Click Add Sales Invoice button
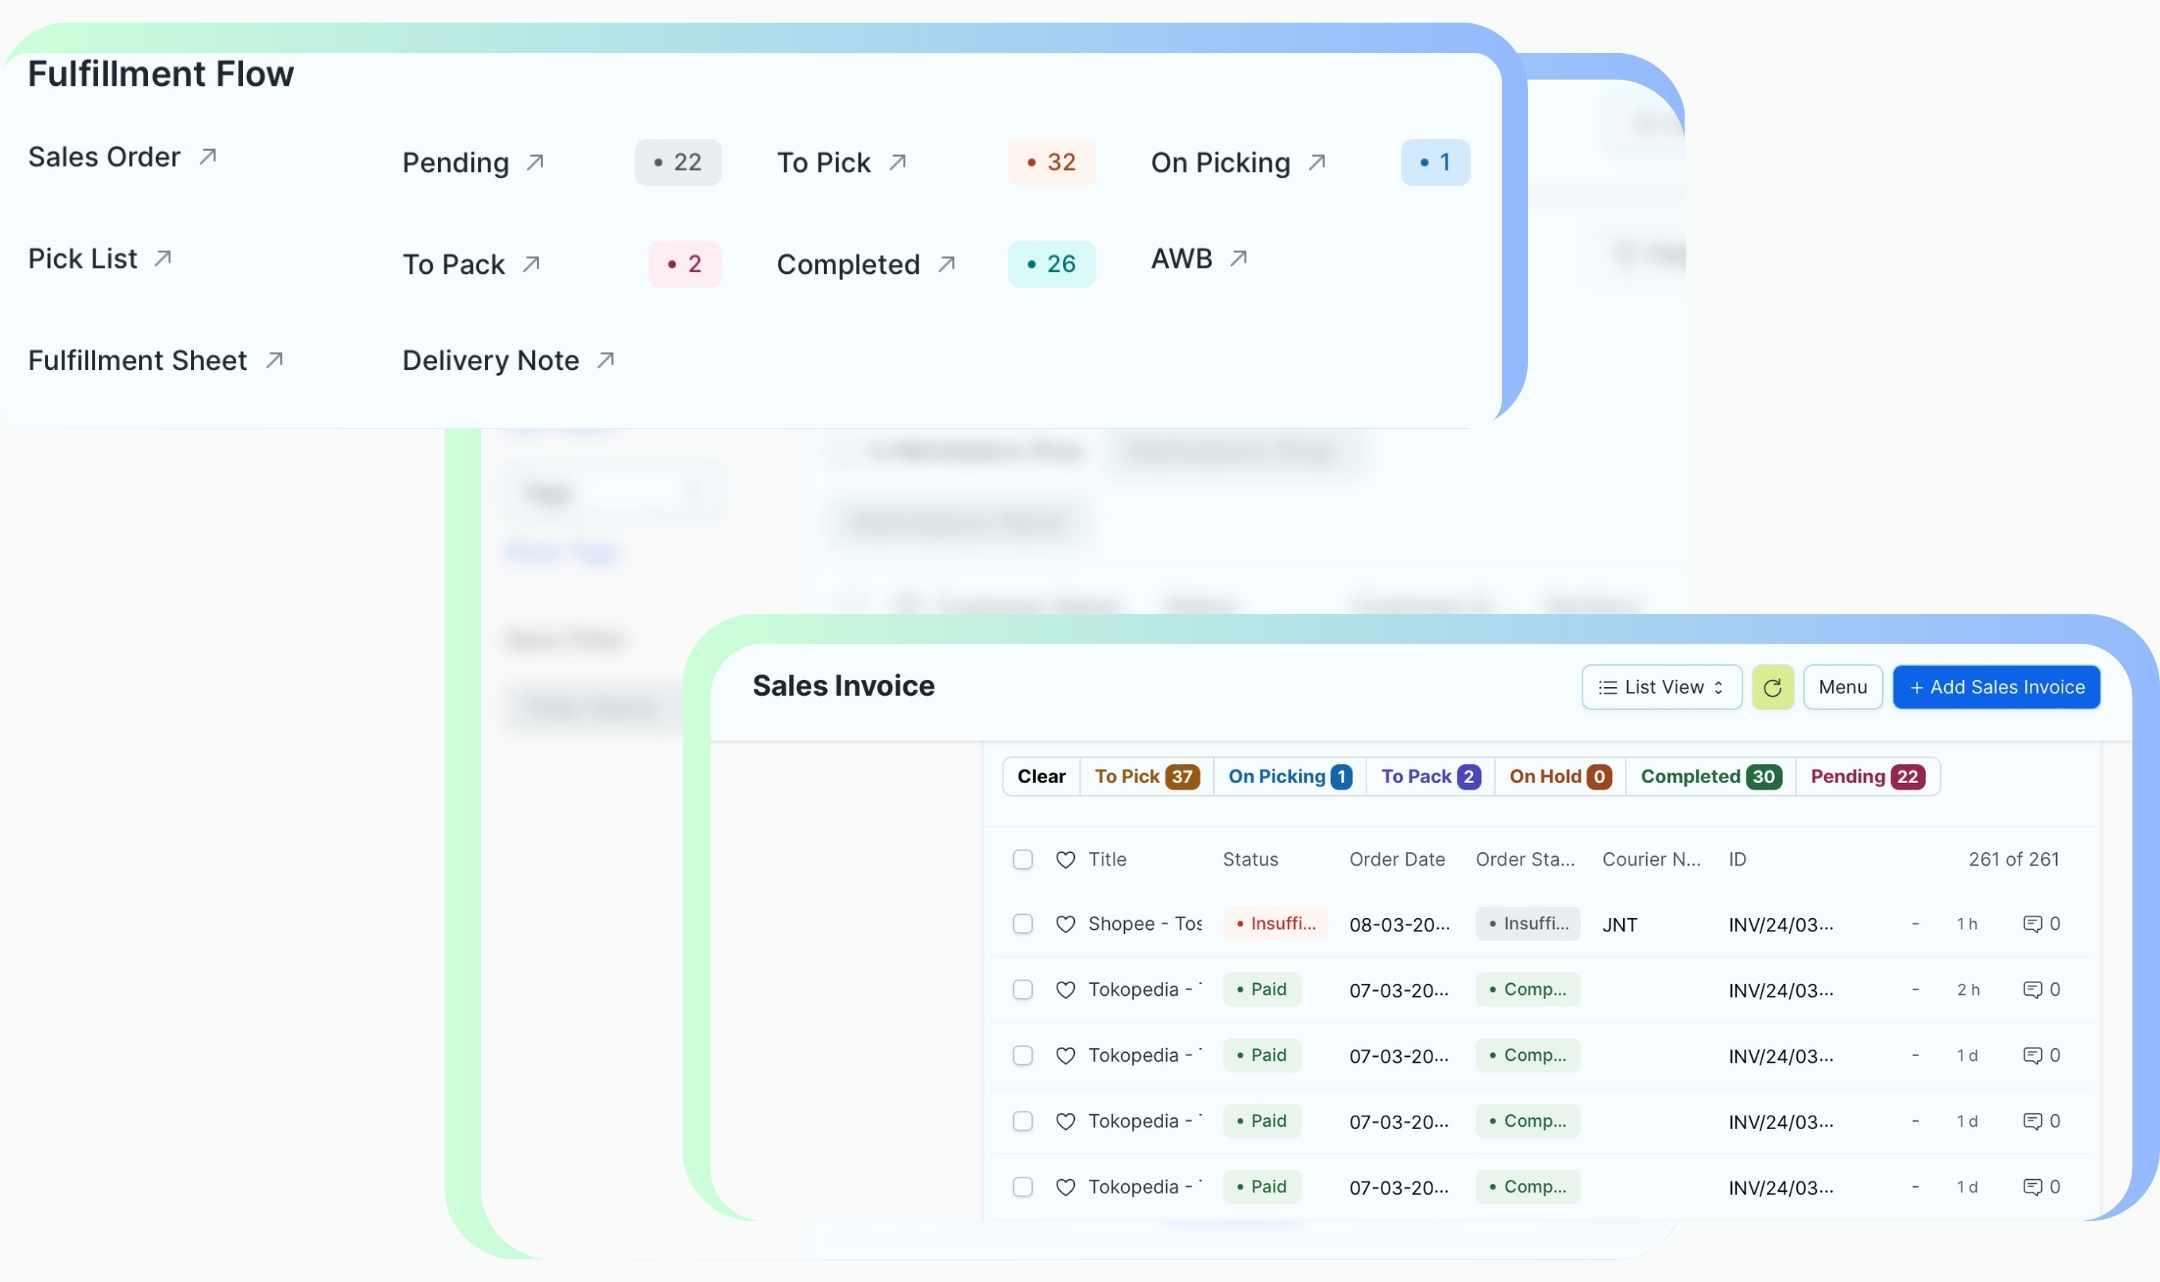The height and width of the screenshot is (1282, 2160). pos(1996,687)
